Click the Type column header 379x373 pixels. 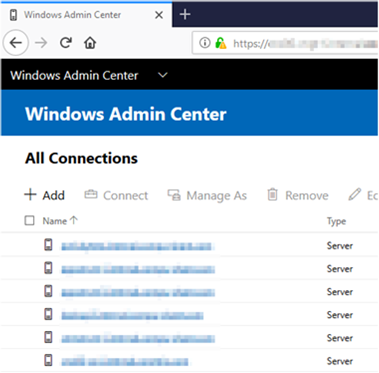tap(336, 221)
